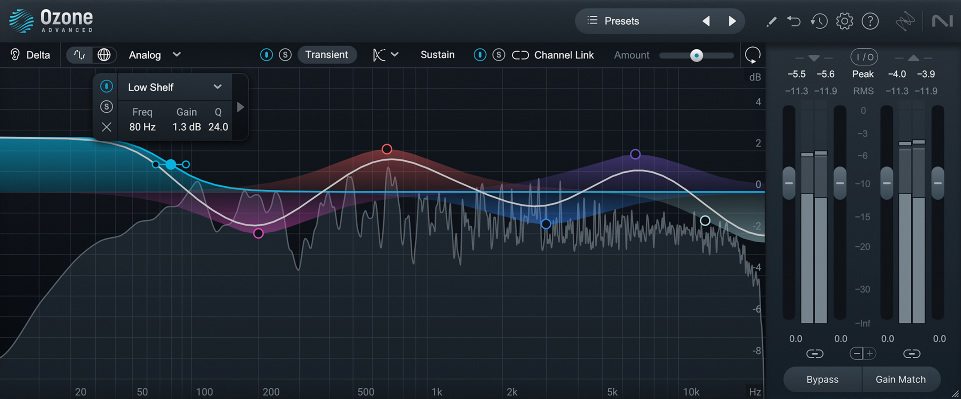Click the reset circular arrow icon
The height and width of the screenshot is (399, 961).
pyautogui.click(x=752, y=55)
